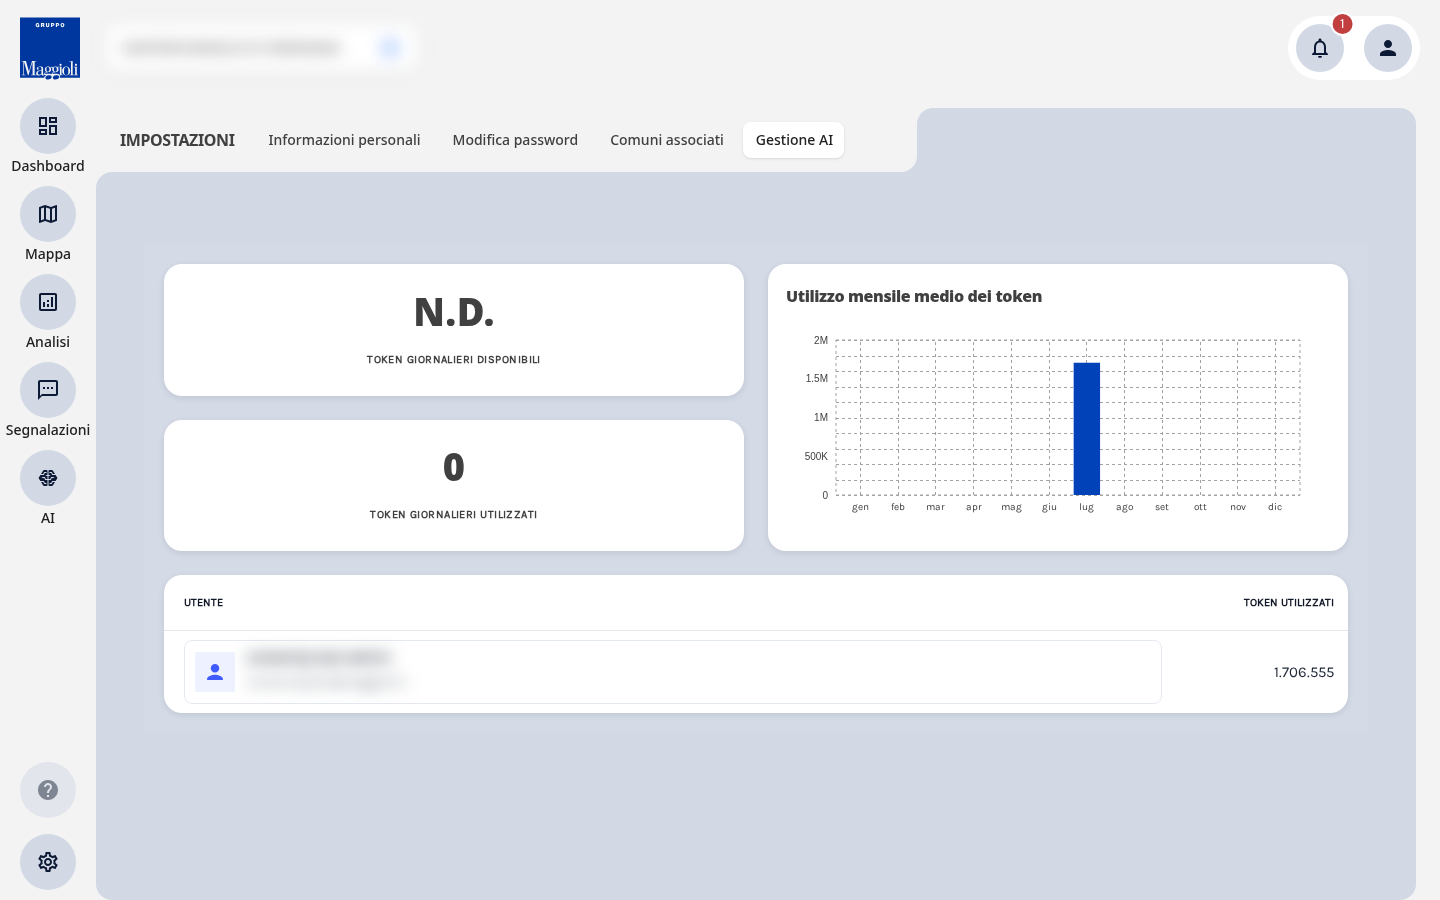Click the N.D. available tokens value
This screenshot has height=900, width=1440.
[x=454, y=312]
